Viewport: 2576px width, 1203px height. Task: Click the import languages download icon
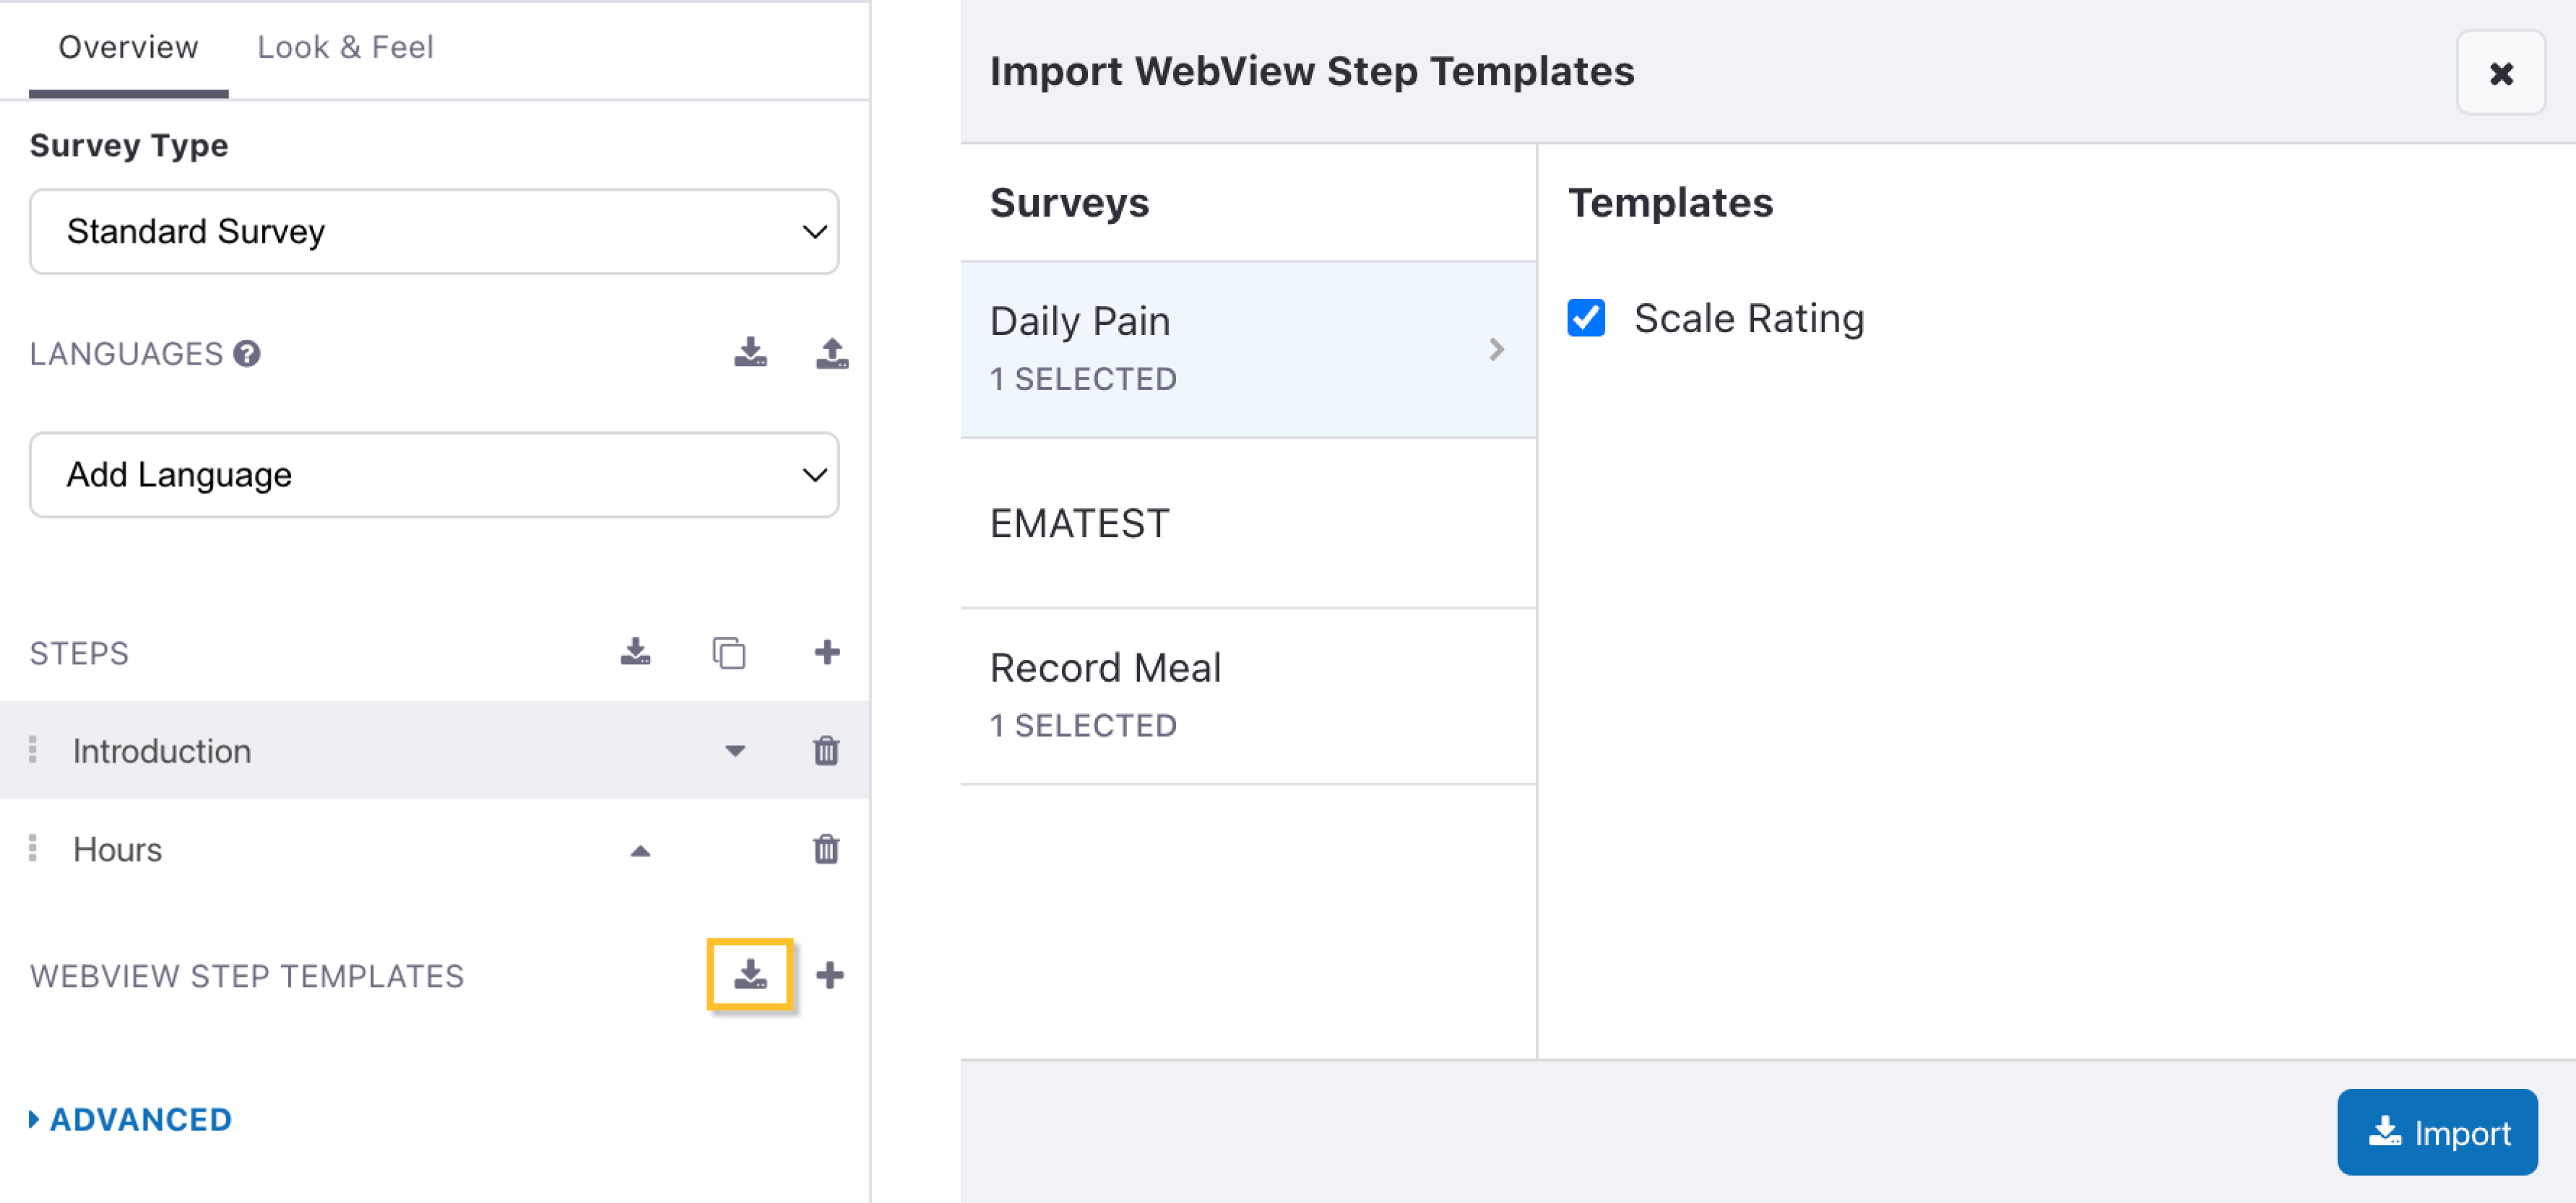(x=750, y=352)
